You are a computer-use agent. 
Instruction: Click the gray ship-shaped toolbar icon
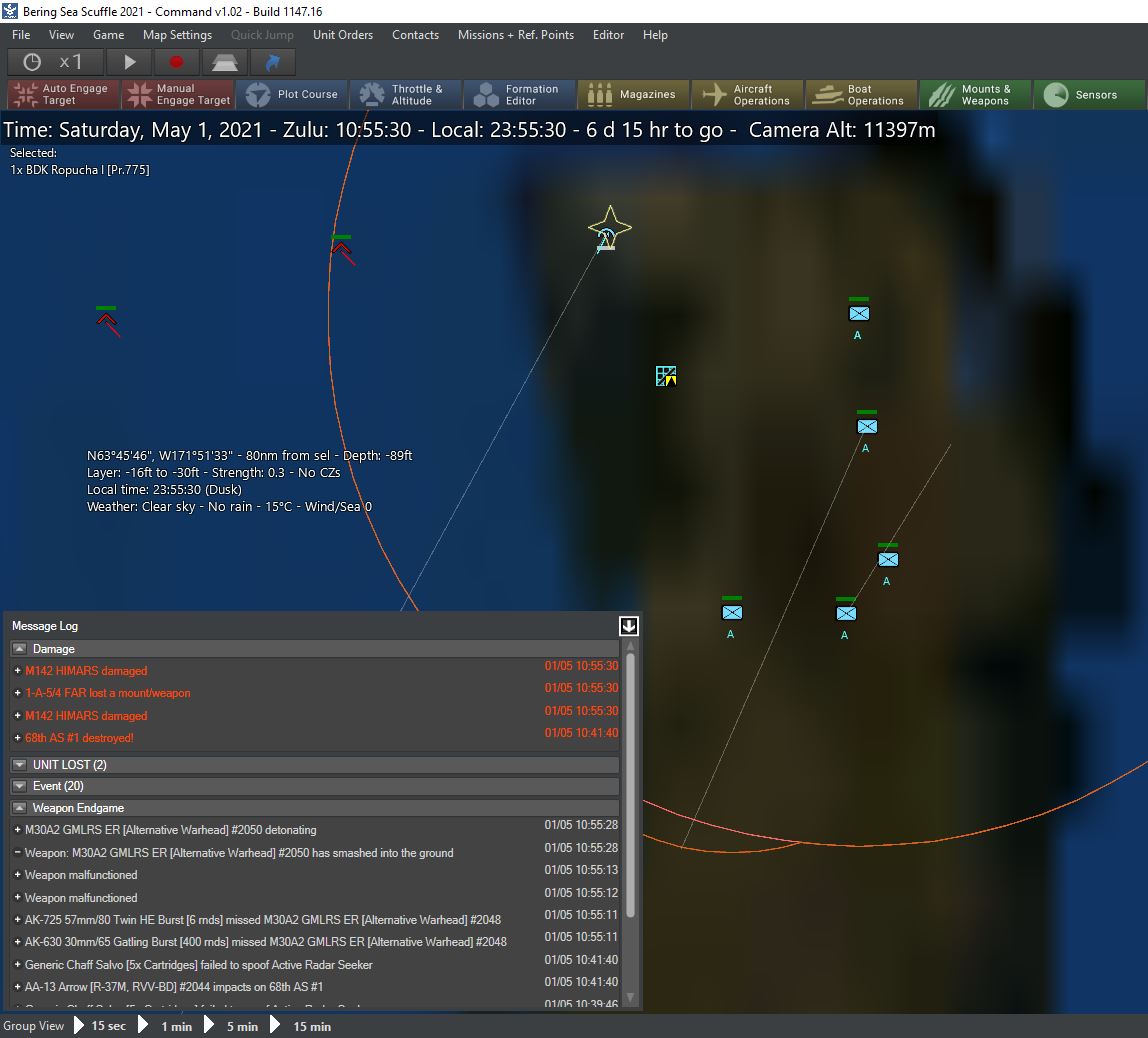click(x=224, y=62)
